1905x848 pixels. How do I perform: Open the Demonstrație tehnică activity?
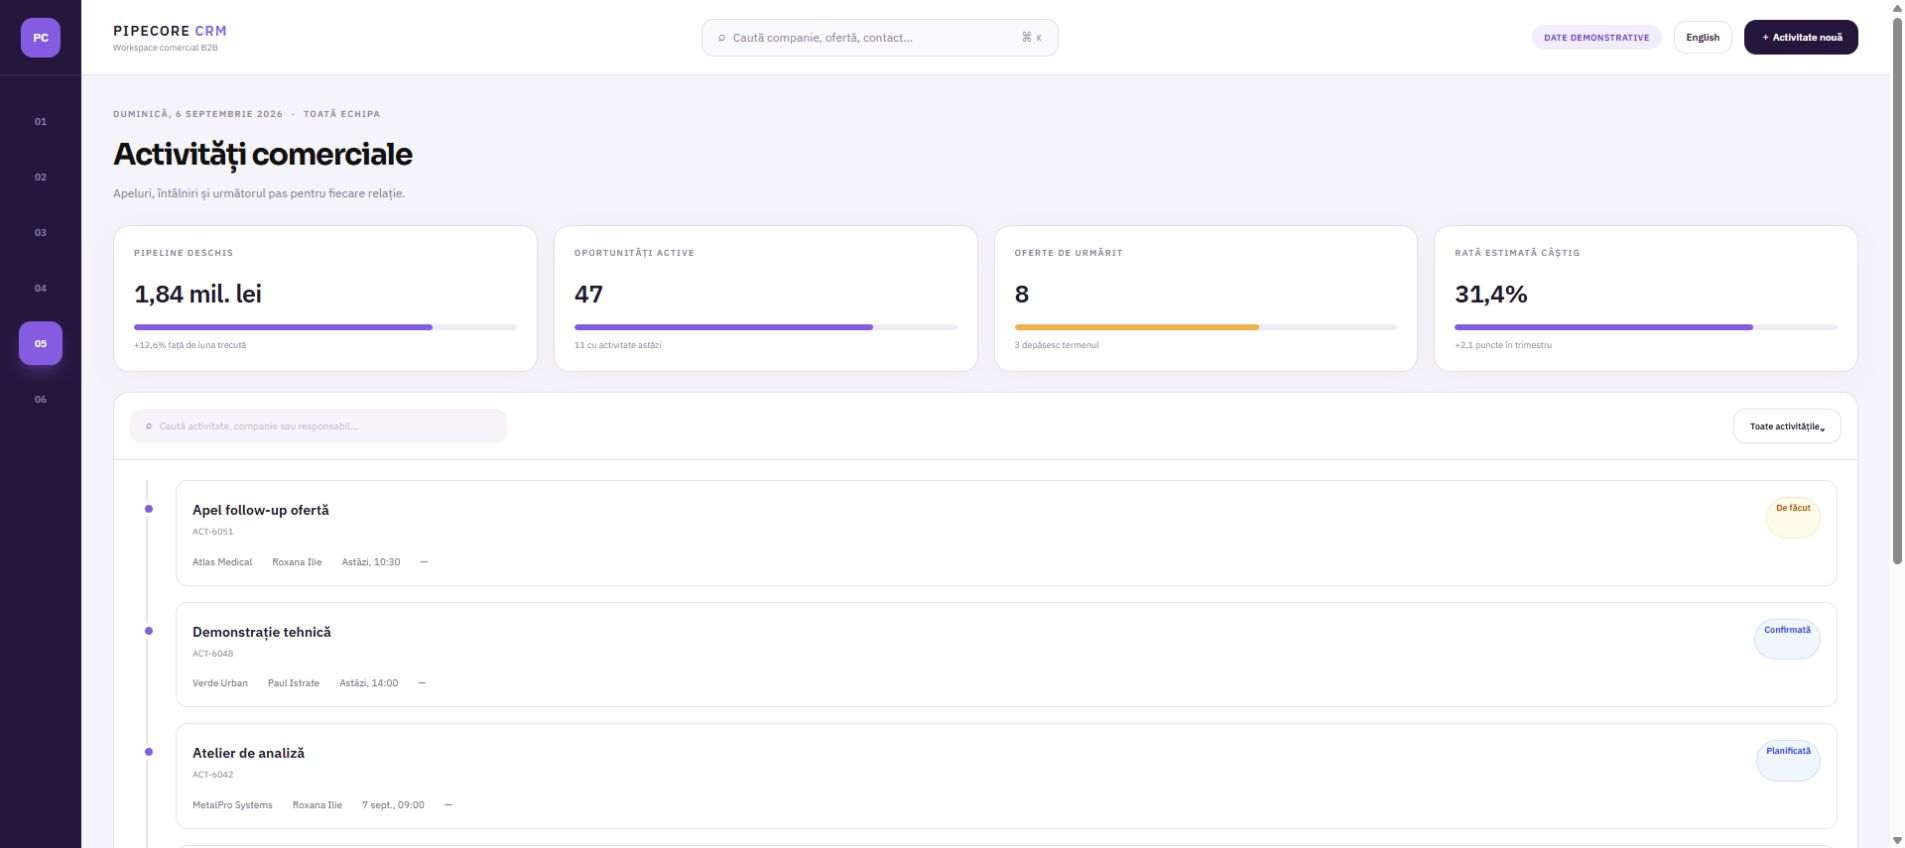(1006, 655)
